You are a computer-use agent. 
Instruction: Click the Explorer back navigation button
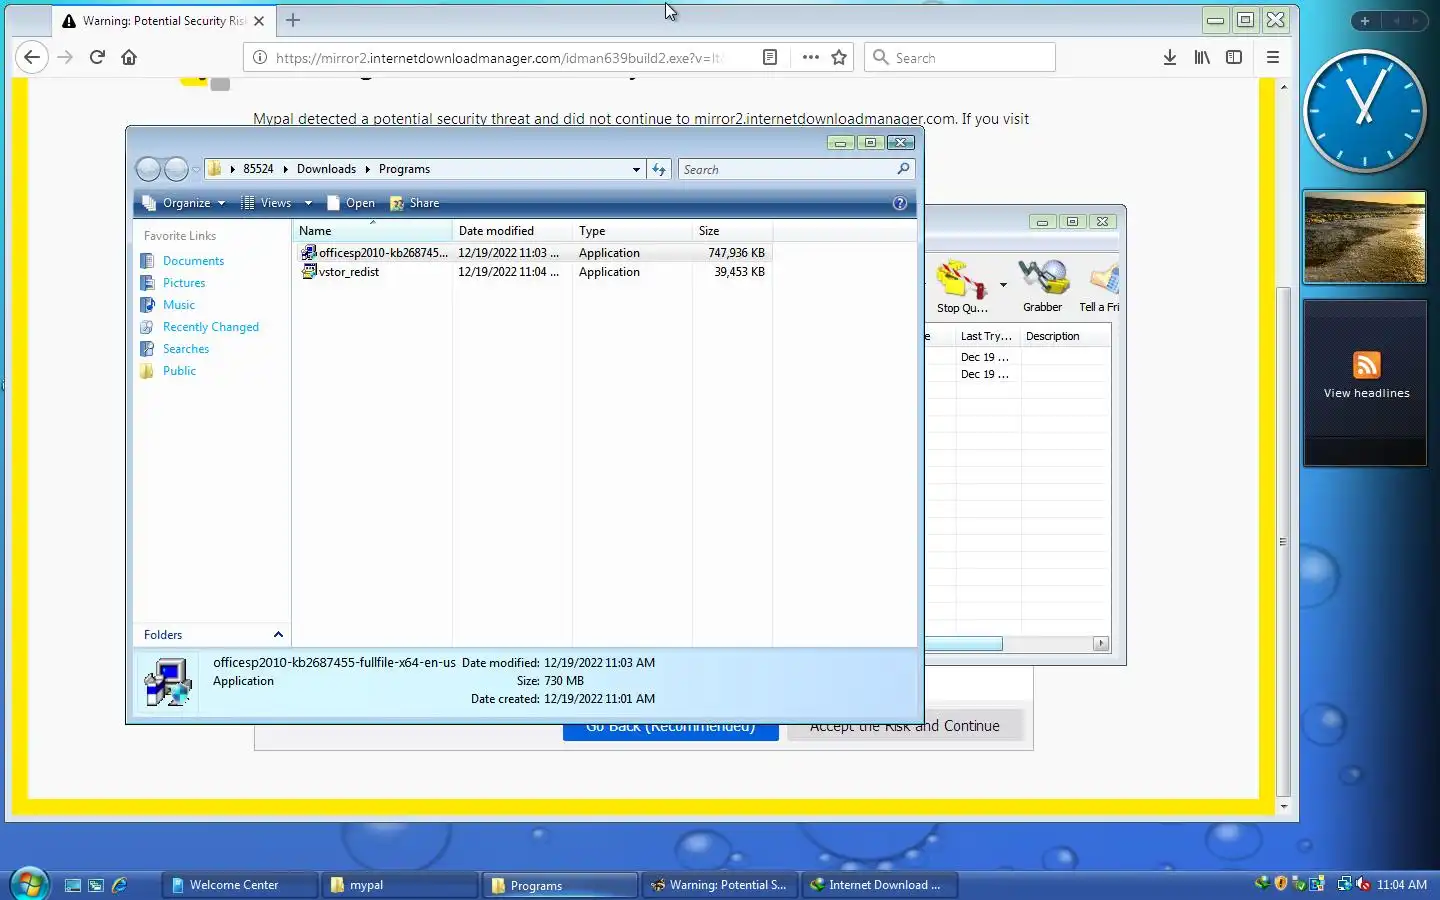click(148, 169)
